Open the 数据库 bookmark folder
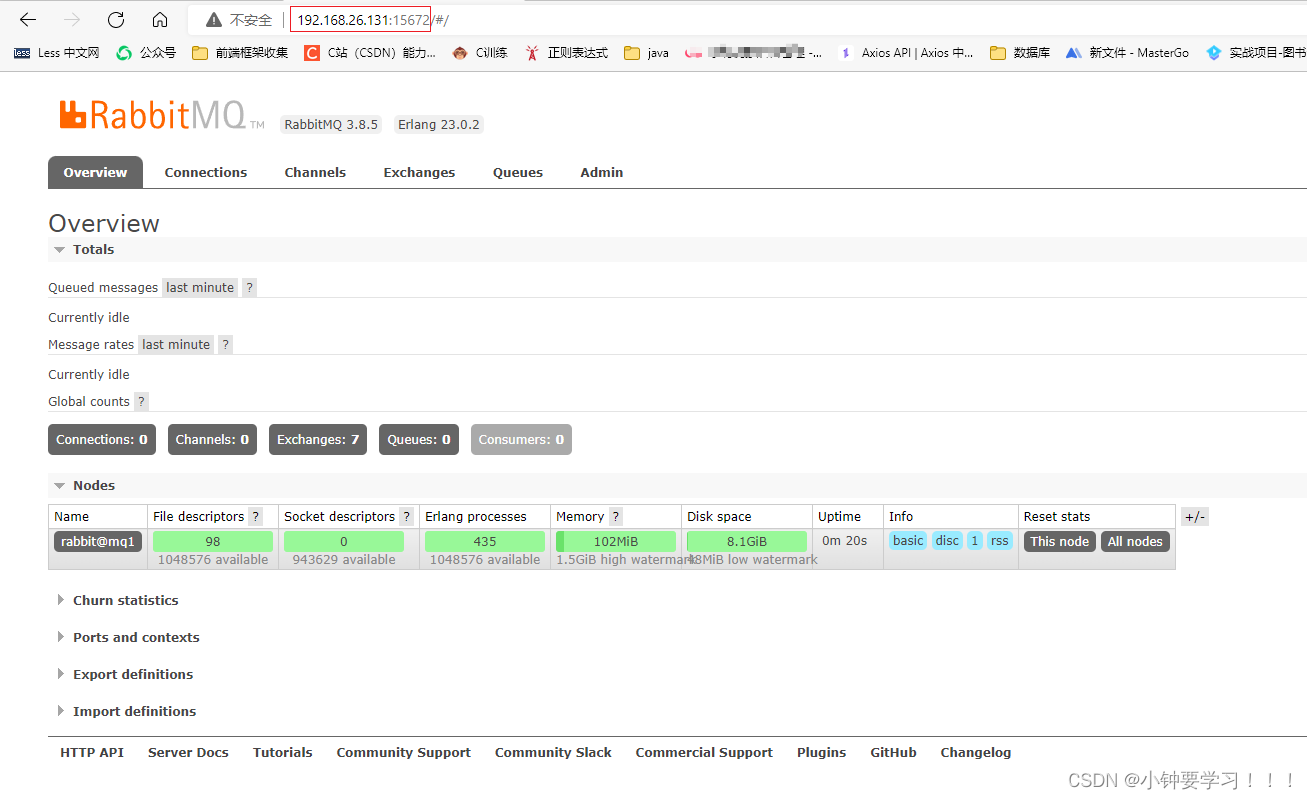 1020,53
